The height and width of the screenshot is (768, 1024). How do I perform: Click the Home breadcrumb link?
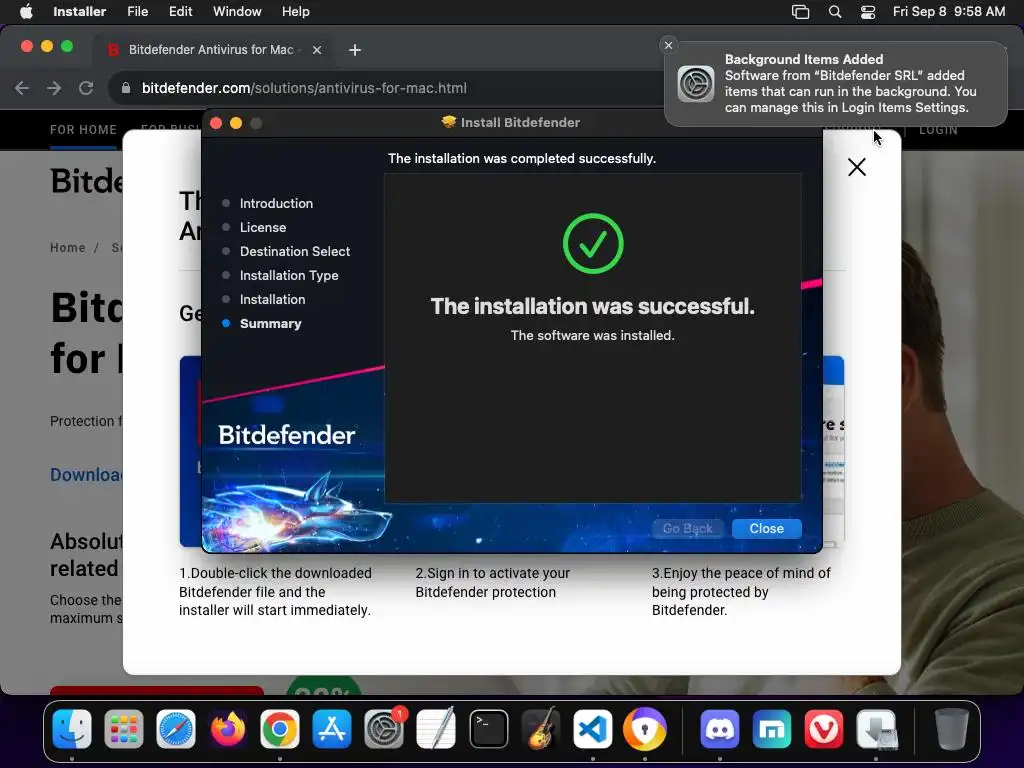point(68,248)
